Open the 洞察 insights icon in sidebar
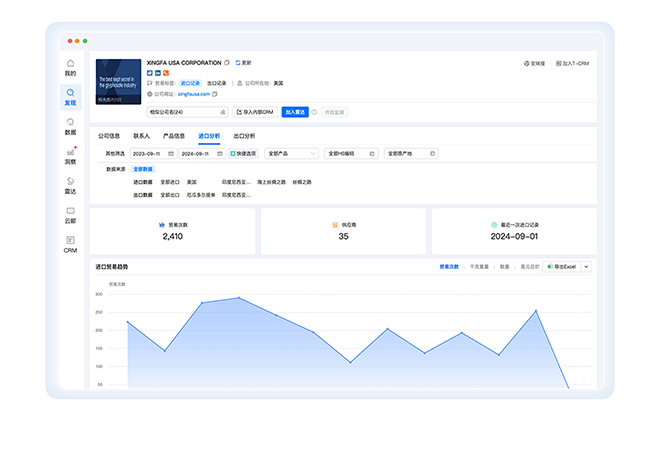Image resolution: width=660 pixels, height=450 pixels. 70,152
